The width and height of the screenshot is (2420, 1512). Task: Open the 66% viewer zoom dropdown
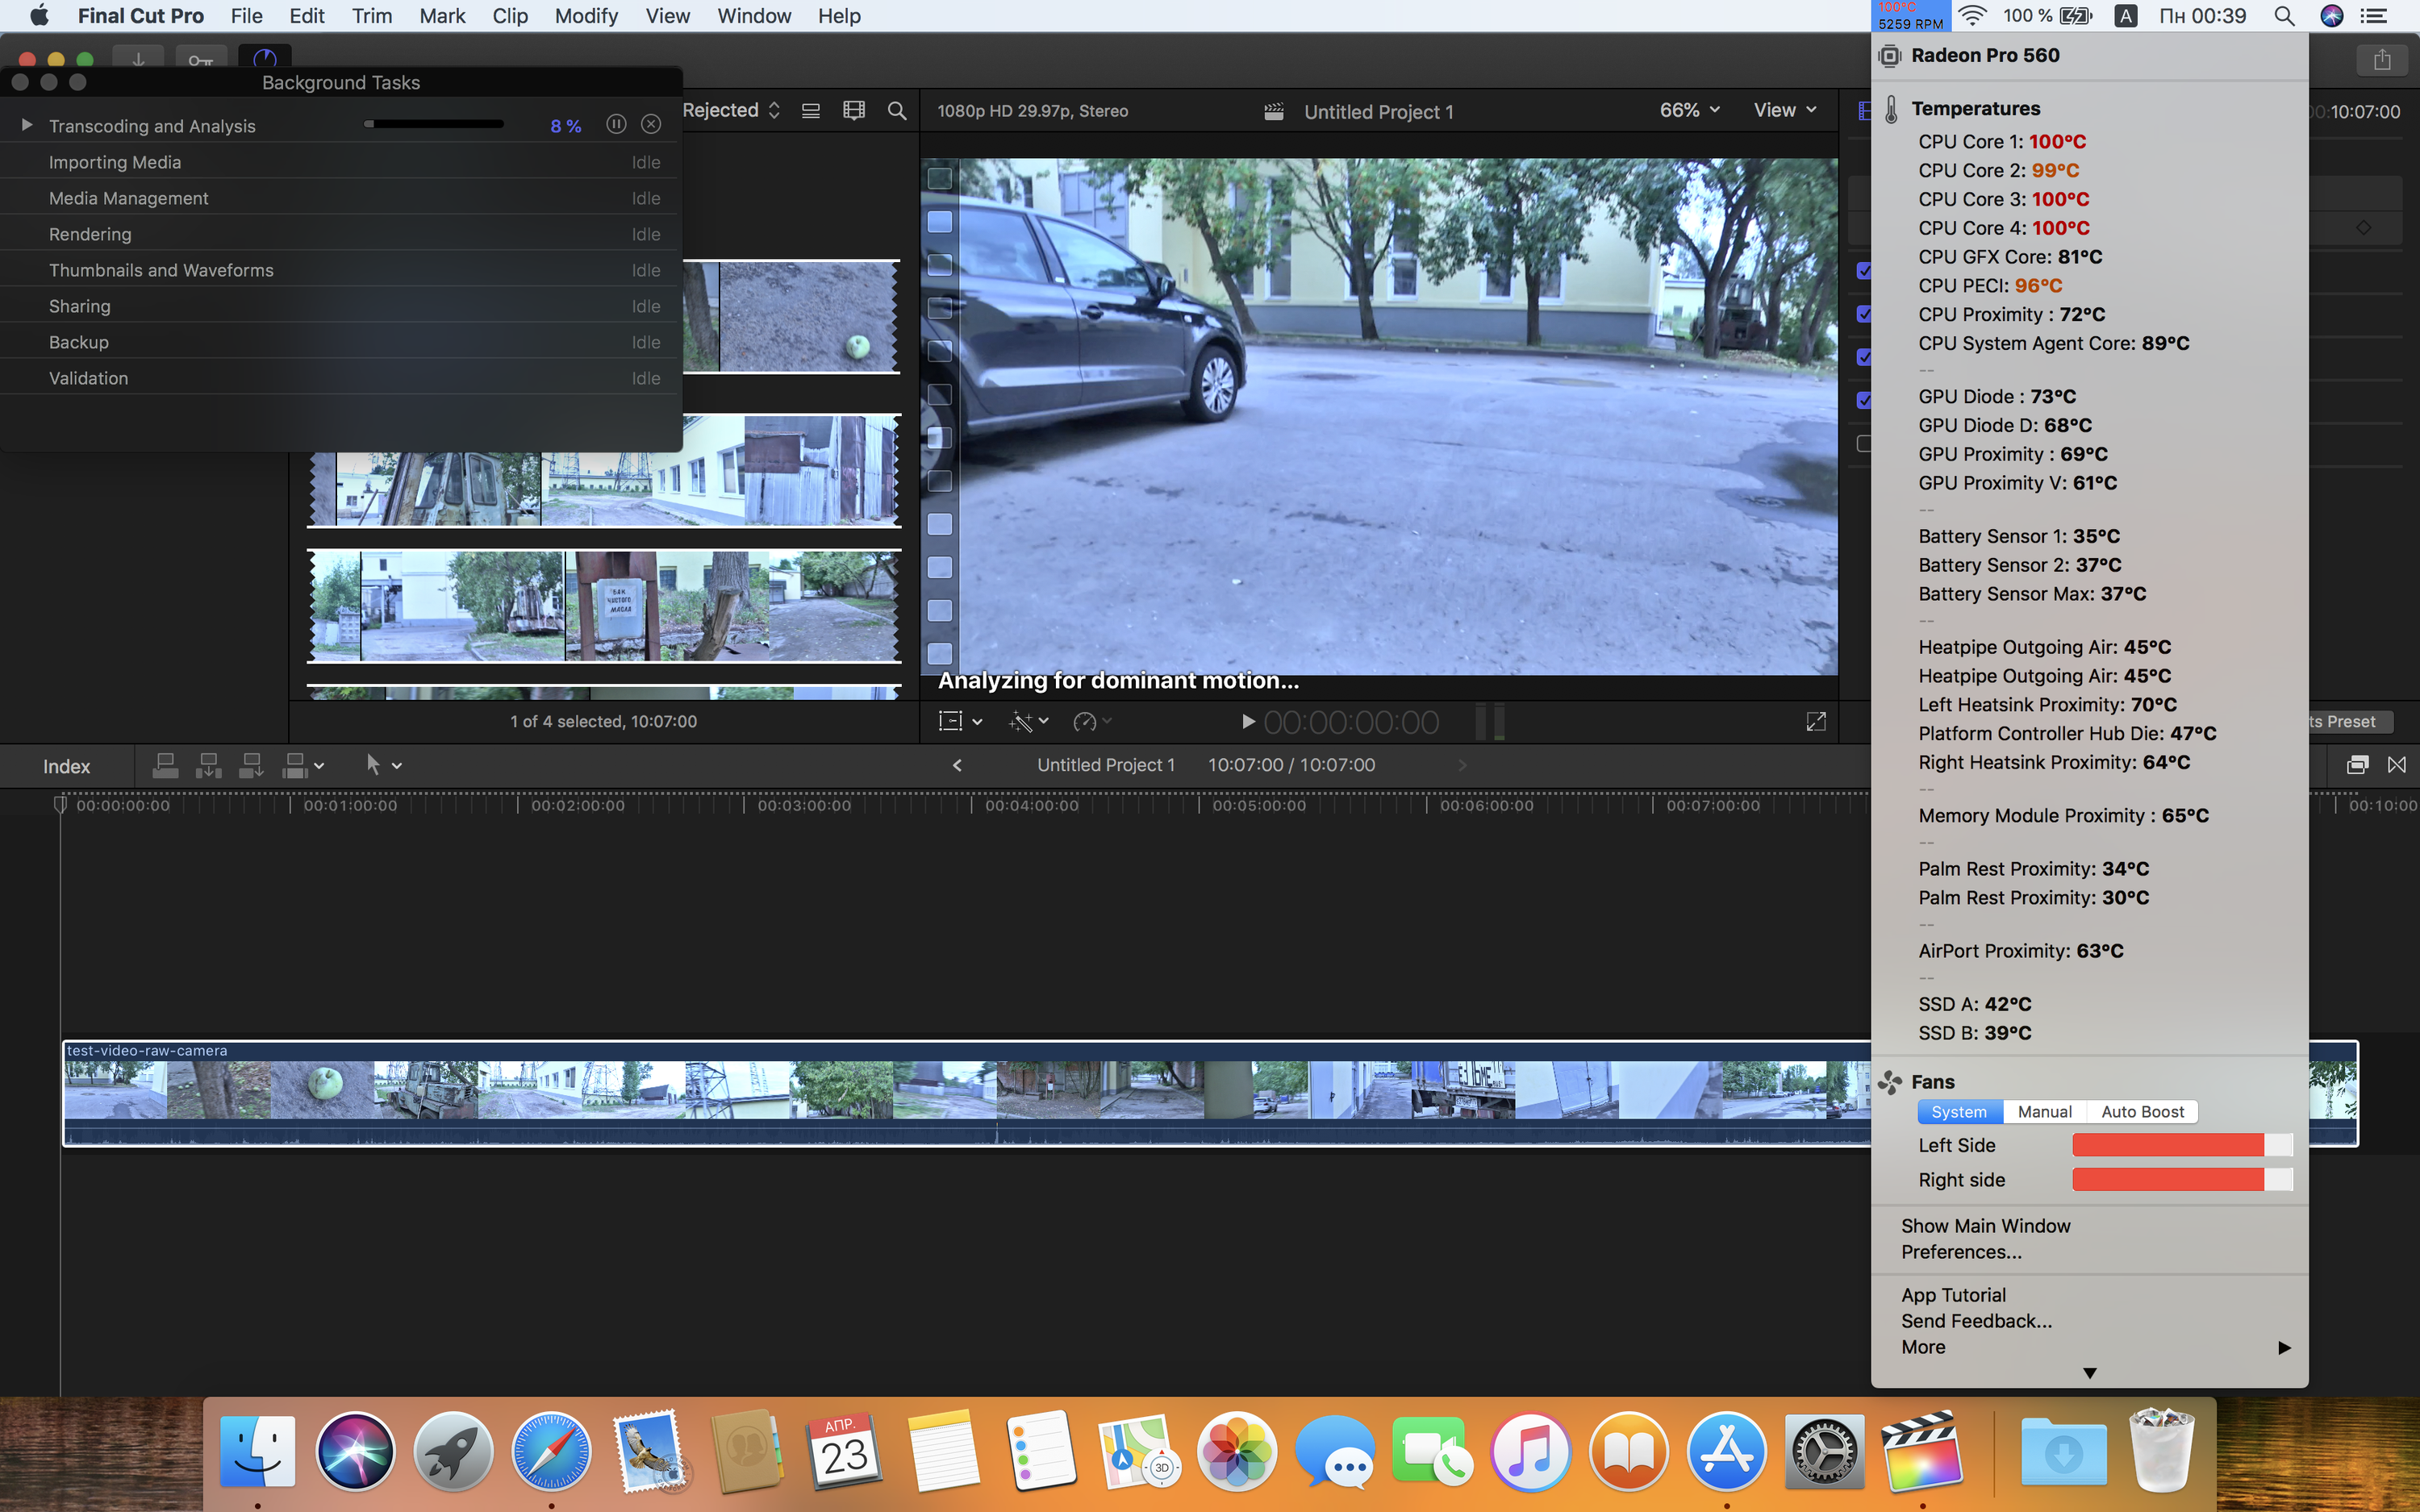point(1689,110)
